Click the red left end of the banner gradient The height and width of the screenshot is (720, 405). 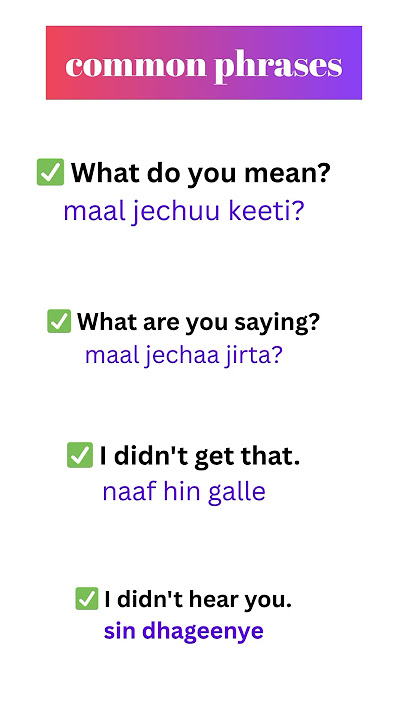tap(54, 63)
